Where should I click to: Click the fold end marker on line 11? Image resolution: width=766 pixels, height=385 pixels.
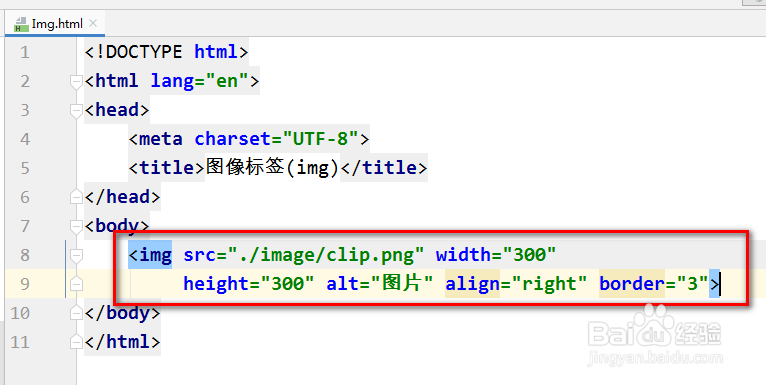click(x=76, y=342)
